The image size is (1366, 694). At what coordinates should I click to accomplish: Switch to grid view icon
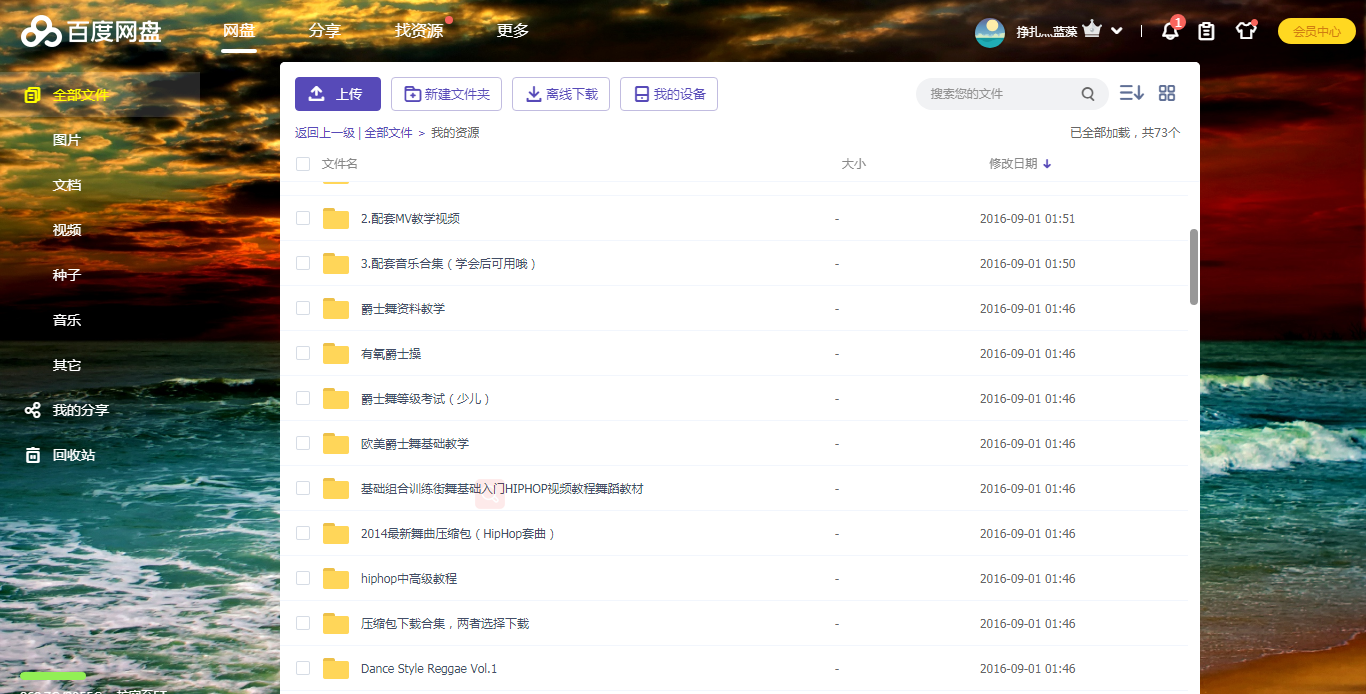1167,93
